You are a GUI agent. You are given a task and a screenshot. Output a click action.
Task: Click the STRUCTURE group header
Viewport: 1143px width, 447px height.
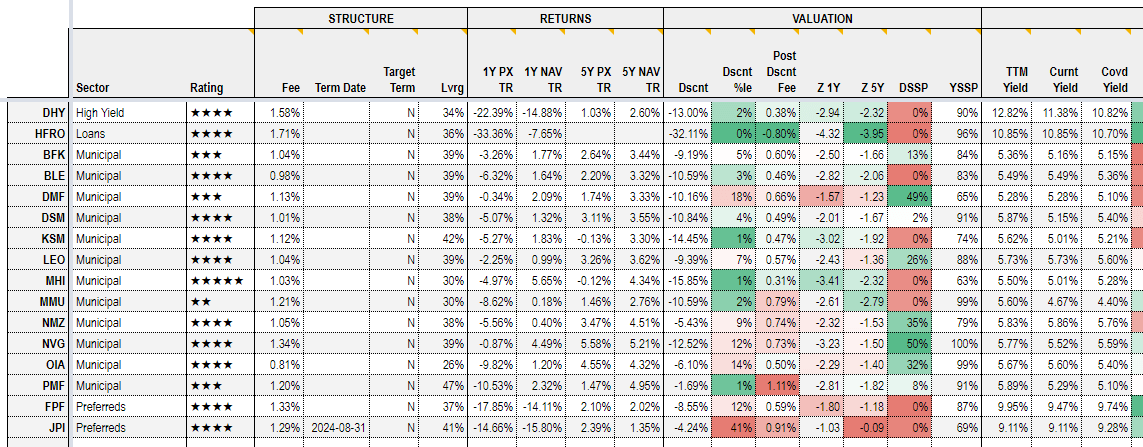coord(360,19)
